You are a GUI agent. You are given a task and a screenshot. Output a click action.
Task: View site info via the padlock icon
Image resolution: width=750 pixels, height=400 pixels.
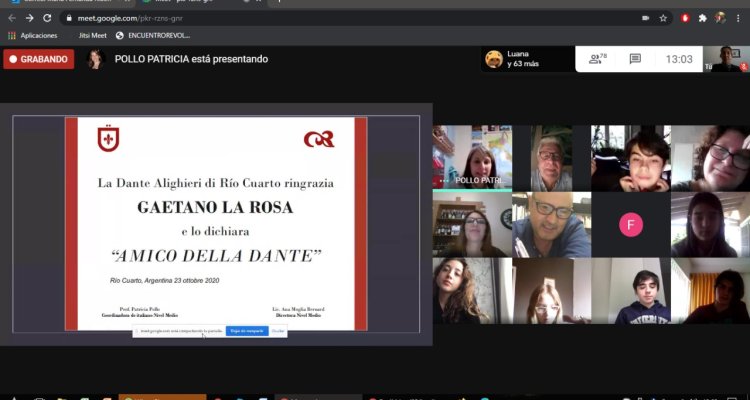coord(69,18)
